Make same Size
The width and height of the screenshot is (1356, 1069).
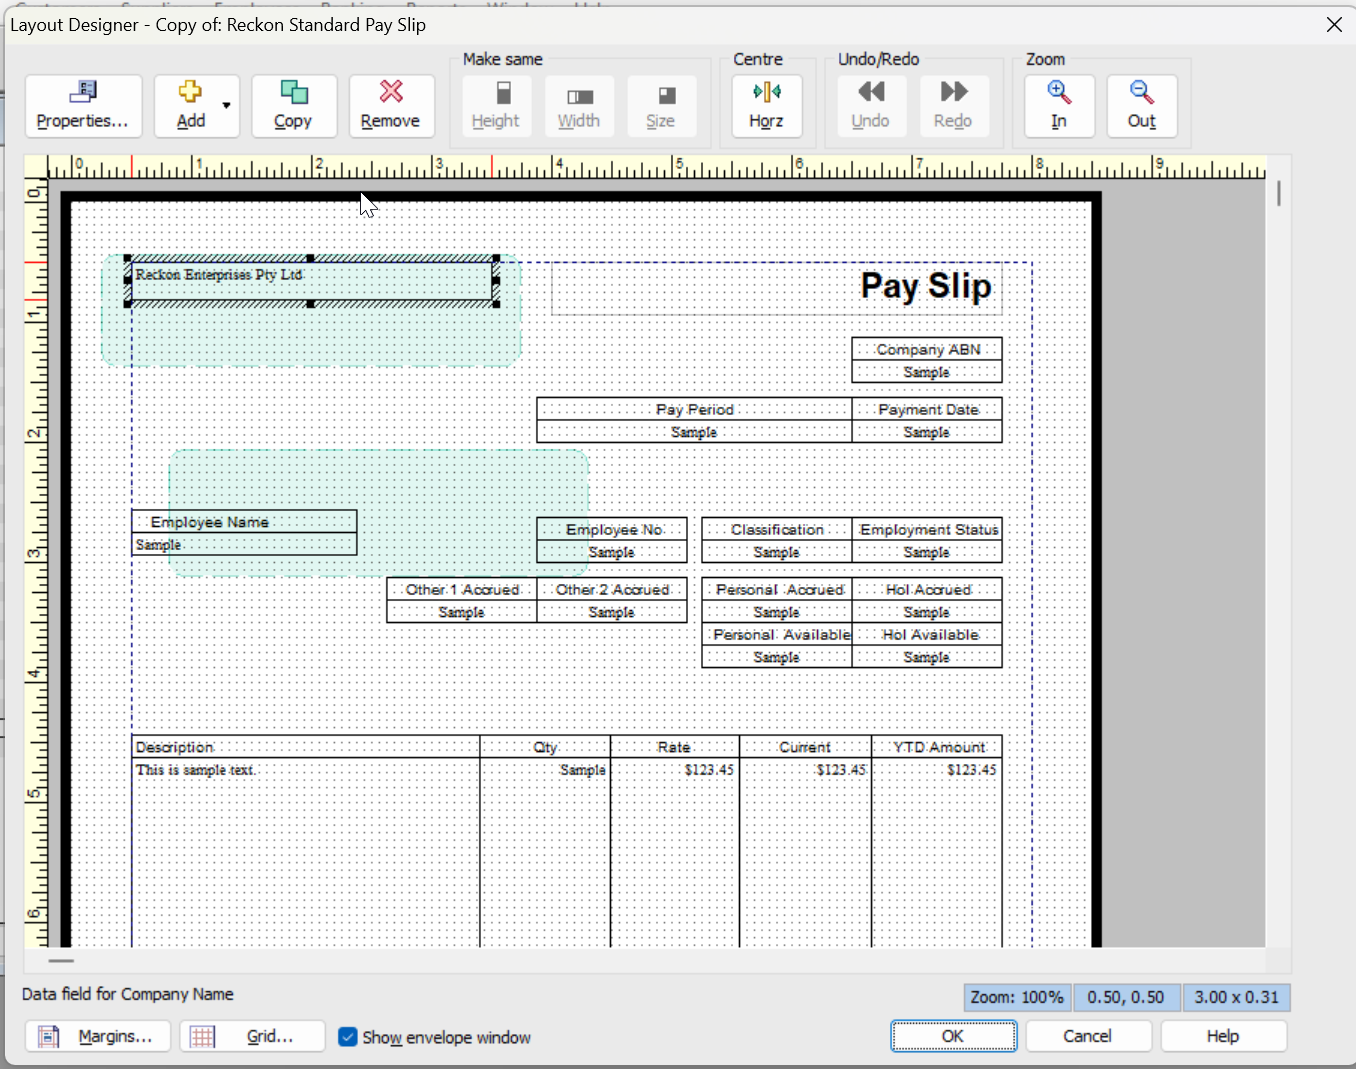(661, 106)
